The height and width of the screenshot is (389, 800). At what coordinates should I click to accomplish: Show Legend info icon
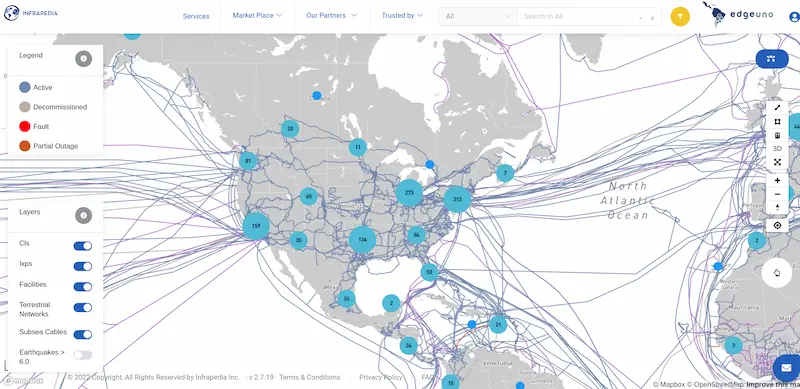pos(83,59)
